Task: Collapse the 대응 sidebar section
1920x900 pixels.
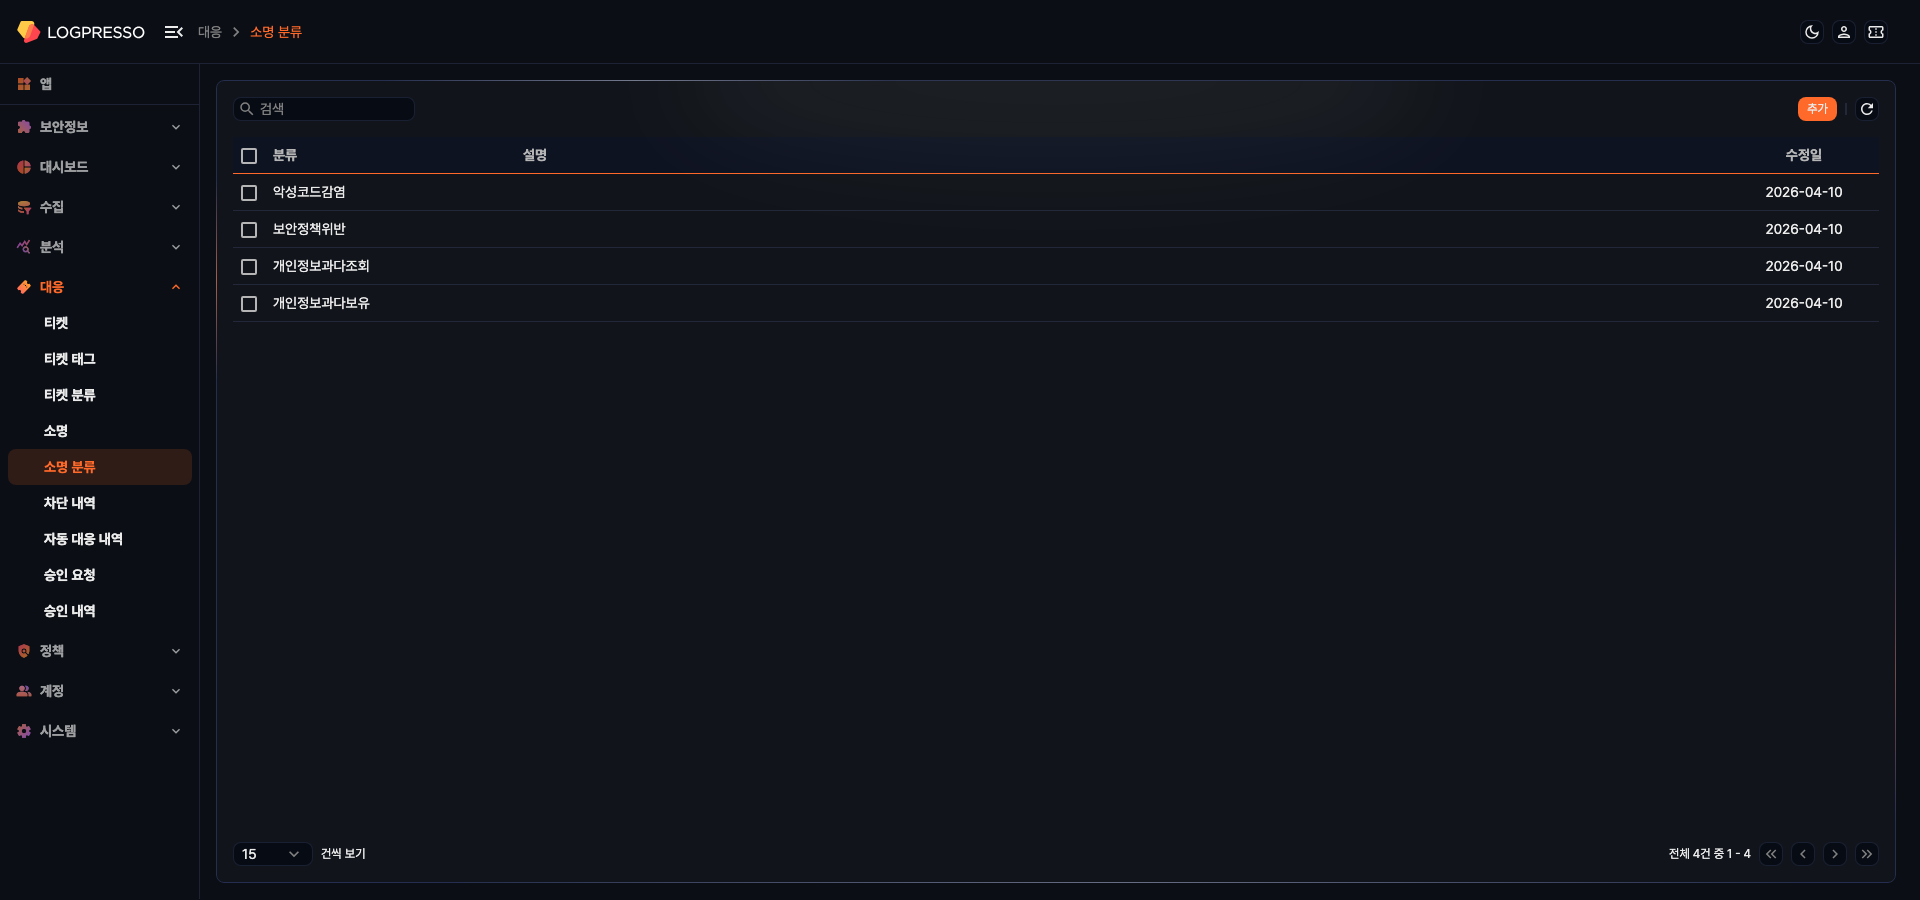Action: click(x=98, y=287)
